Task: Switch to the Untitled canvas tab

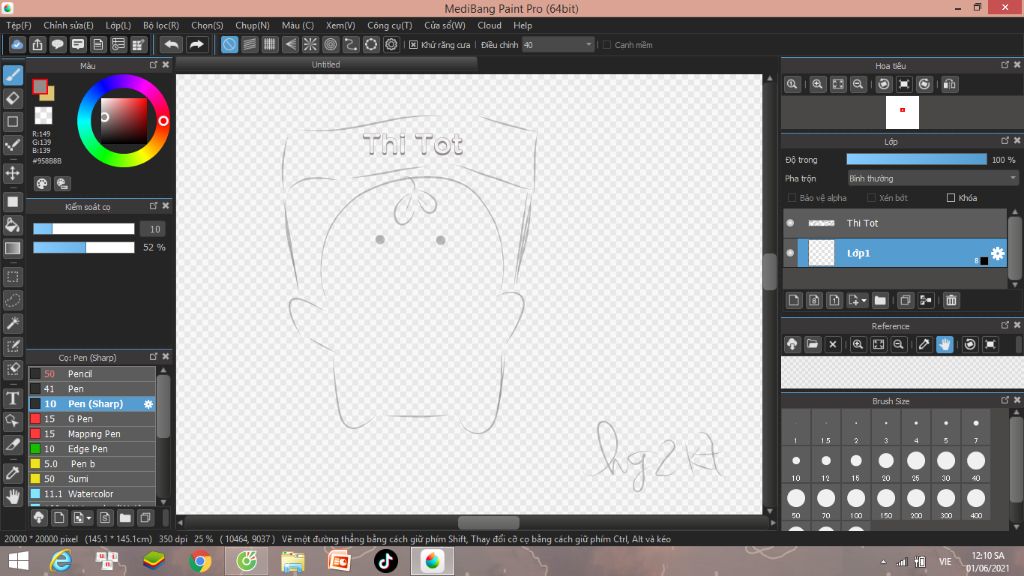Action: click(326, 65)
